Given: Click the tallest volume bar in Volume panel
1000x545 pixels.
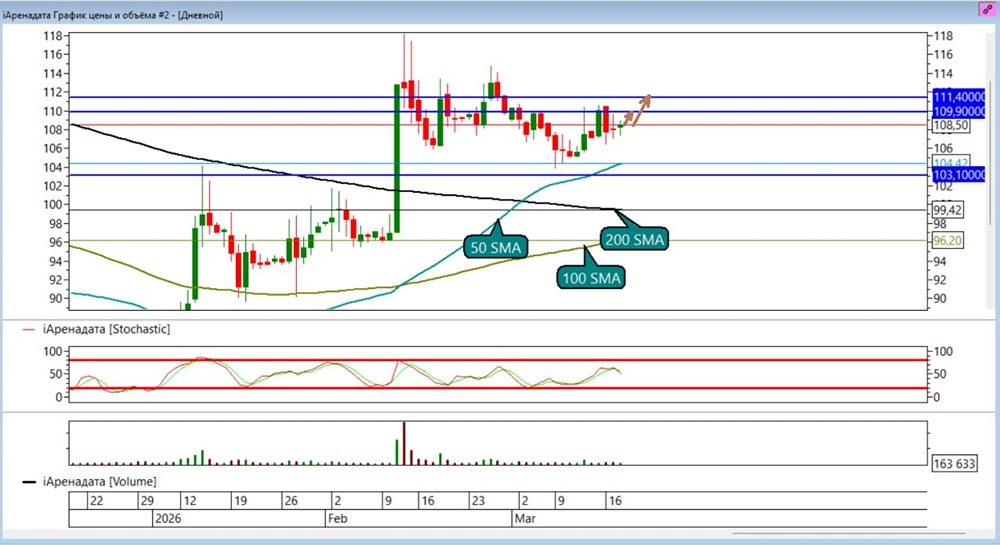Looking at the screenshot, I should point(404,443).
